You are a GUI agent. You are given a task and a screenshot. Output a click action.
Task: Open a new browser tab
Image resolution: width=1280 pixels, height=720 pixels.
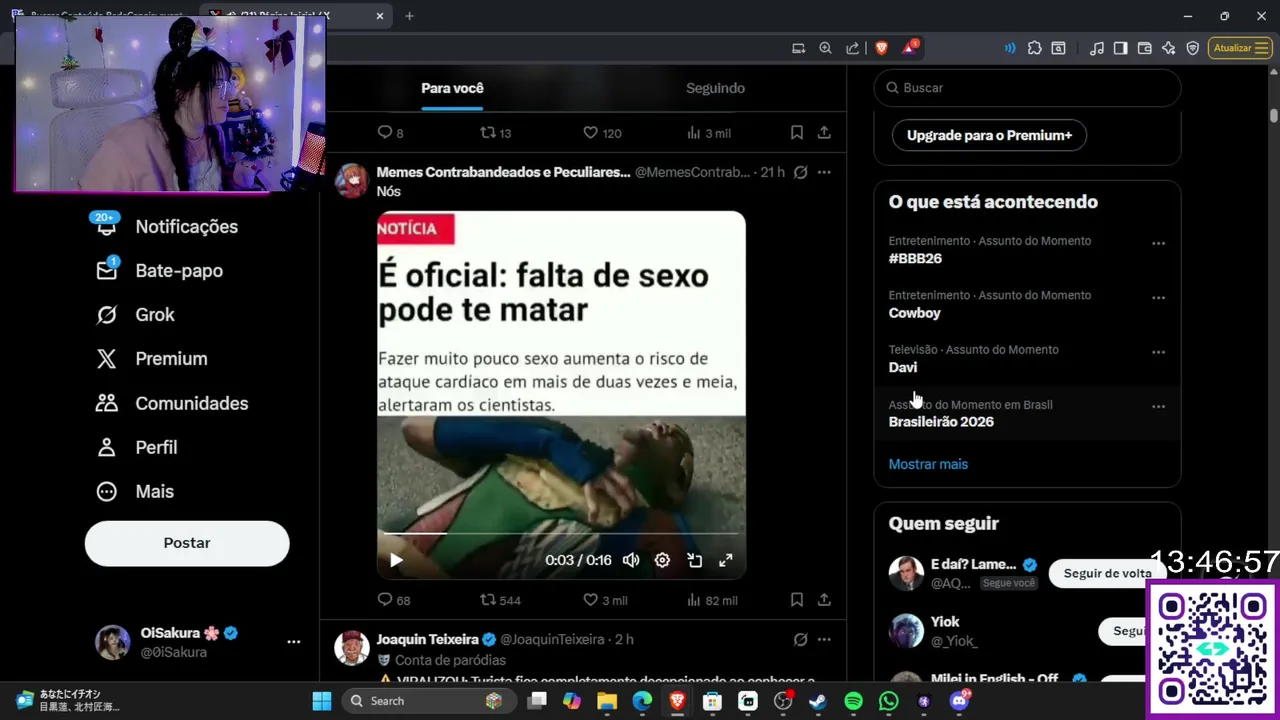[409, 16]
